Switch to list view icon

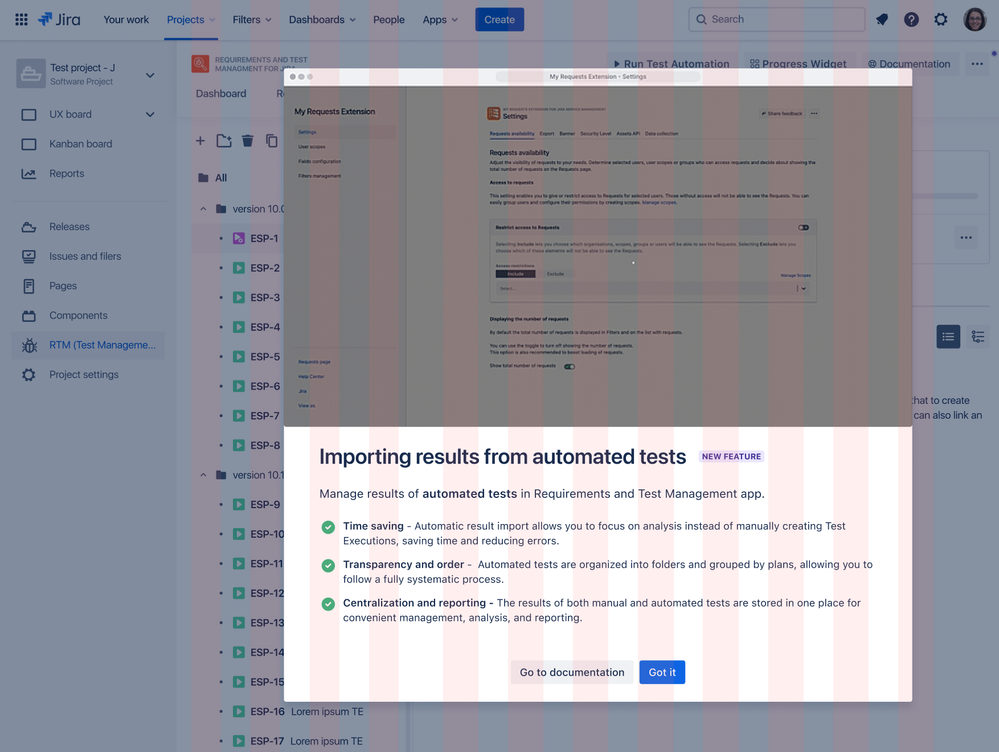[948, 336]
